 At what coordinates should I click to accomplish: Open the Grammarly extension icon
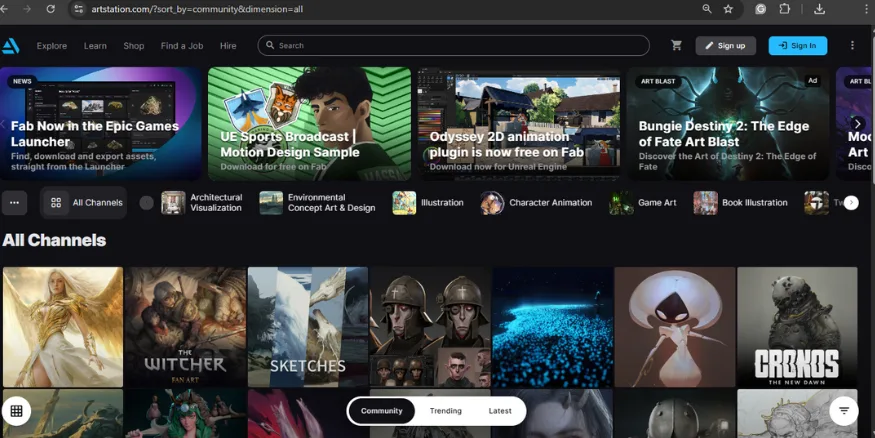(760, 9)
